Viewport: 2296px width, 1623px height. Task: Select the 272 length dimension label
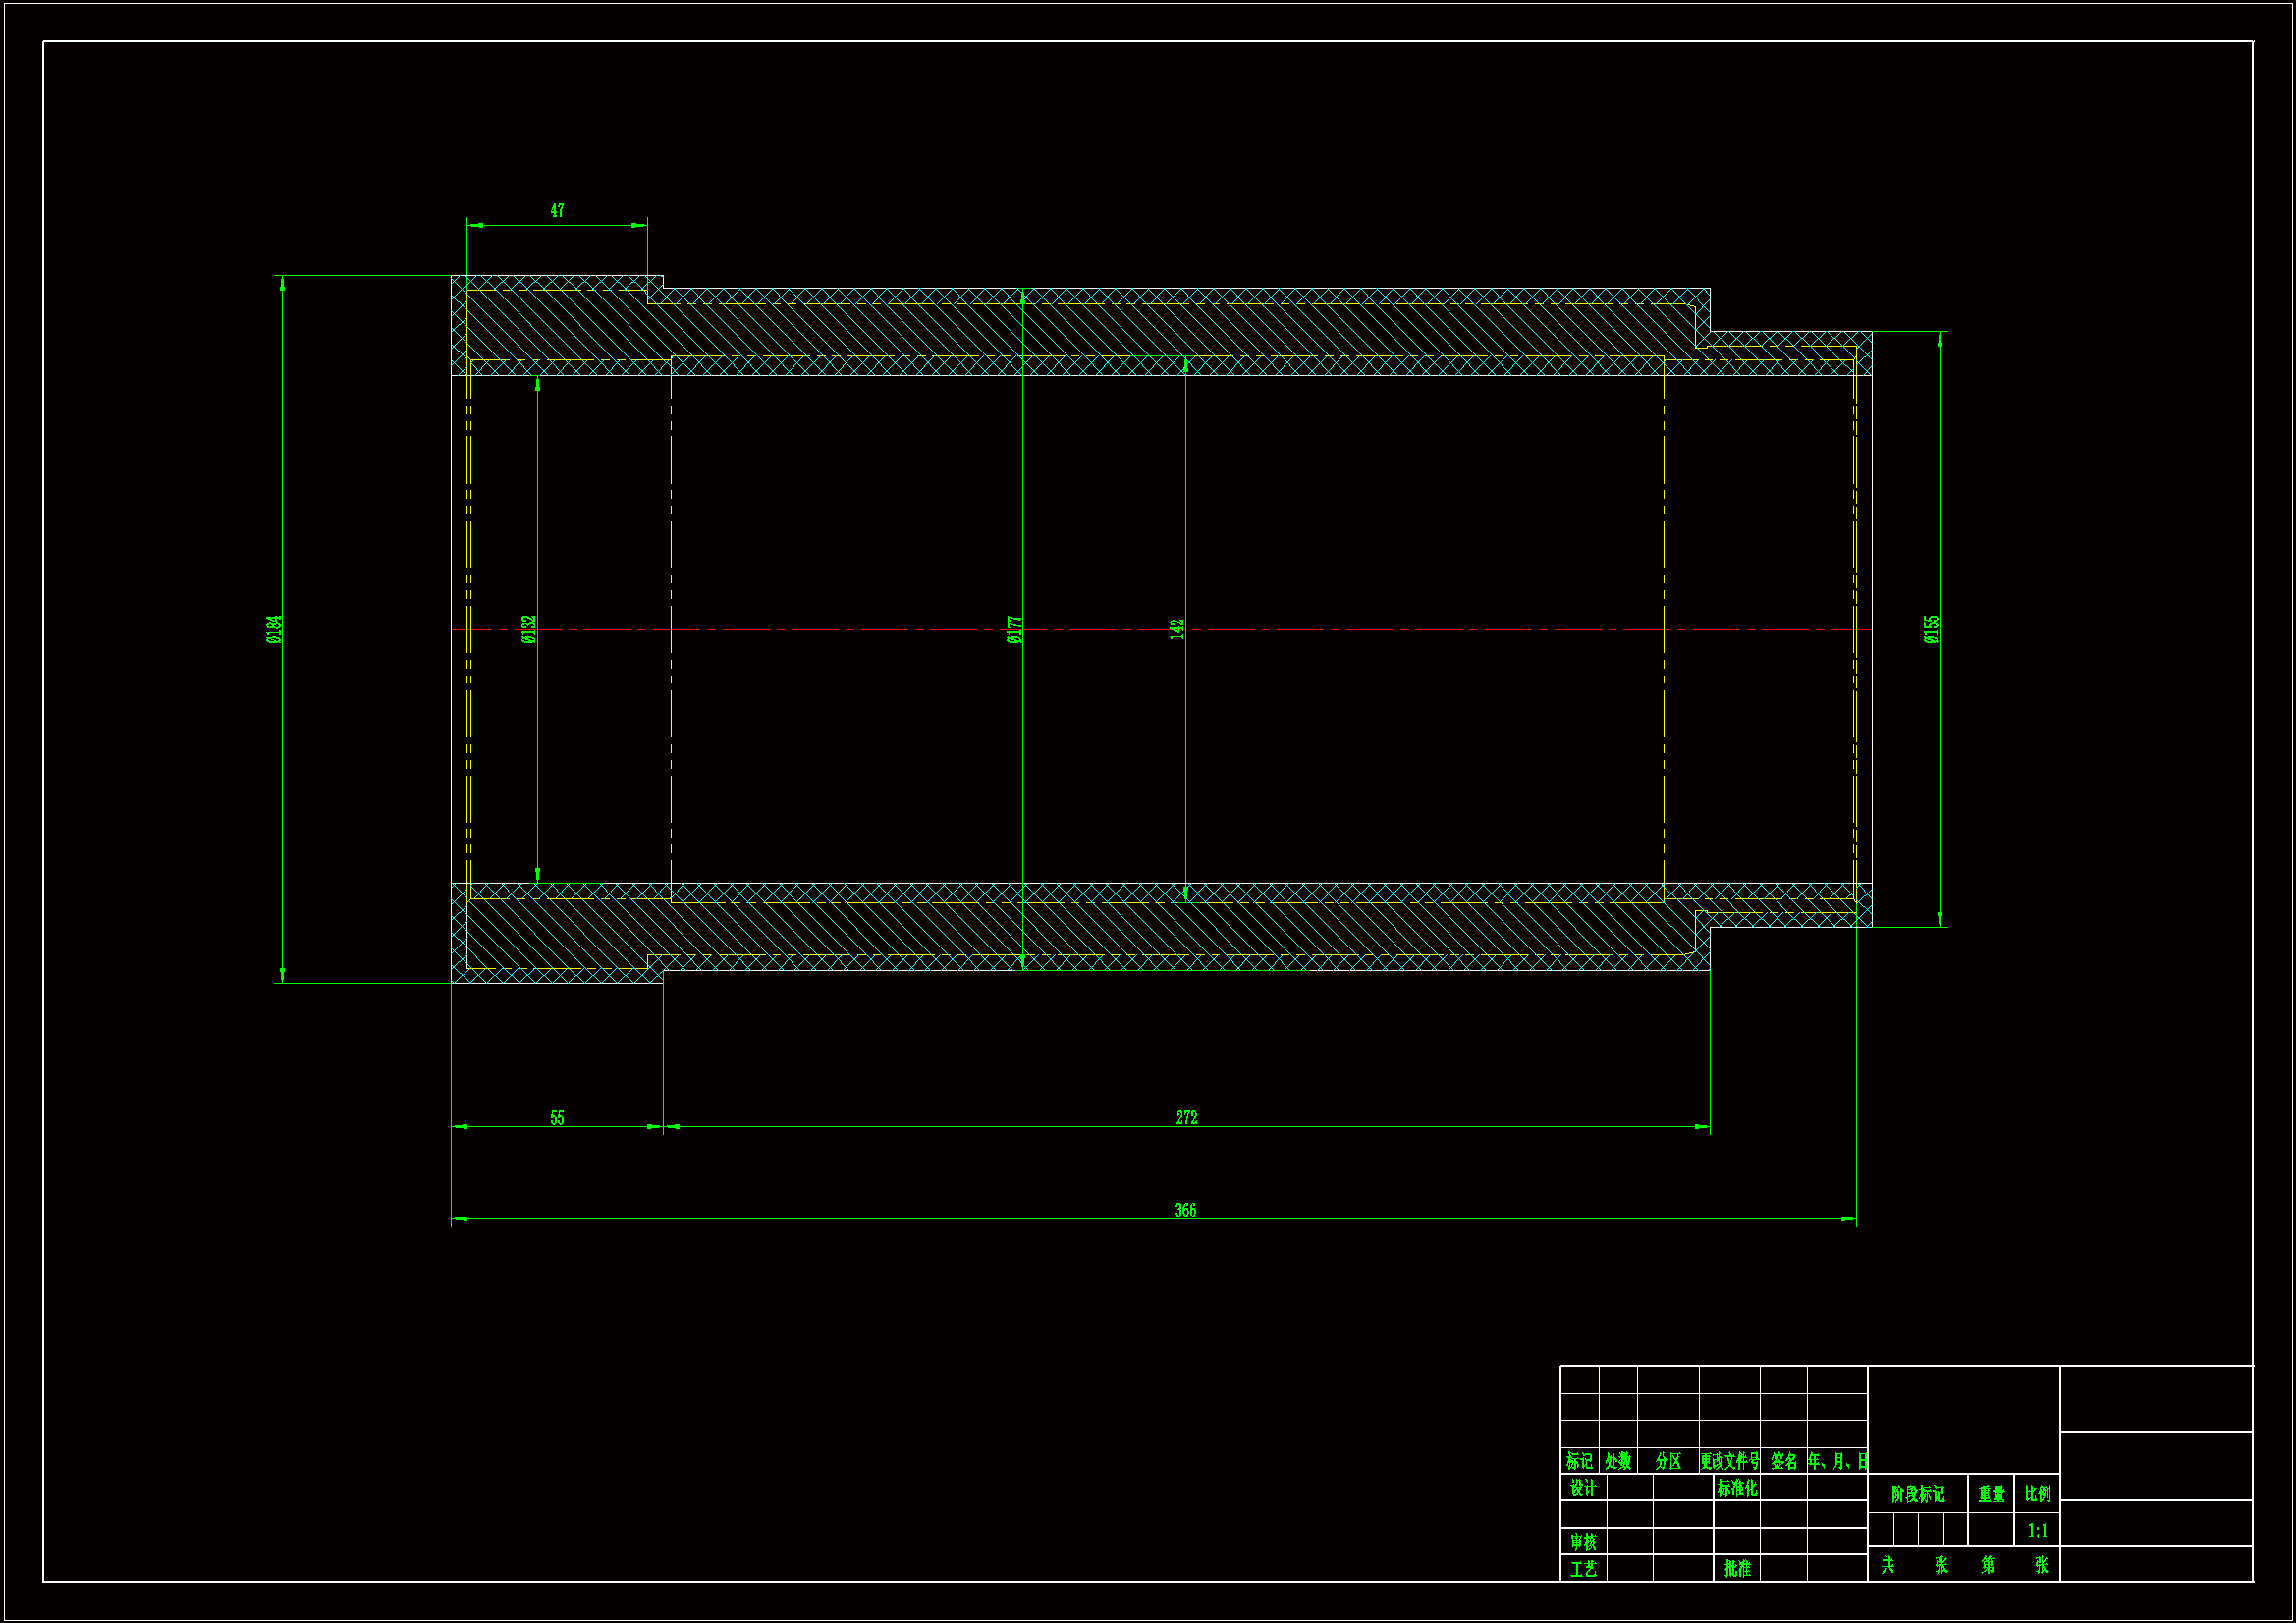(1186, 1118)
